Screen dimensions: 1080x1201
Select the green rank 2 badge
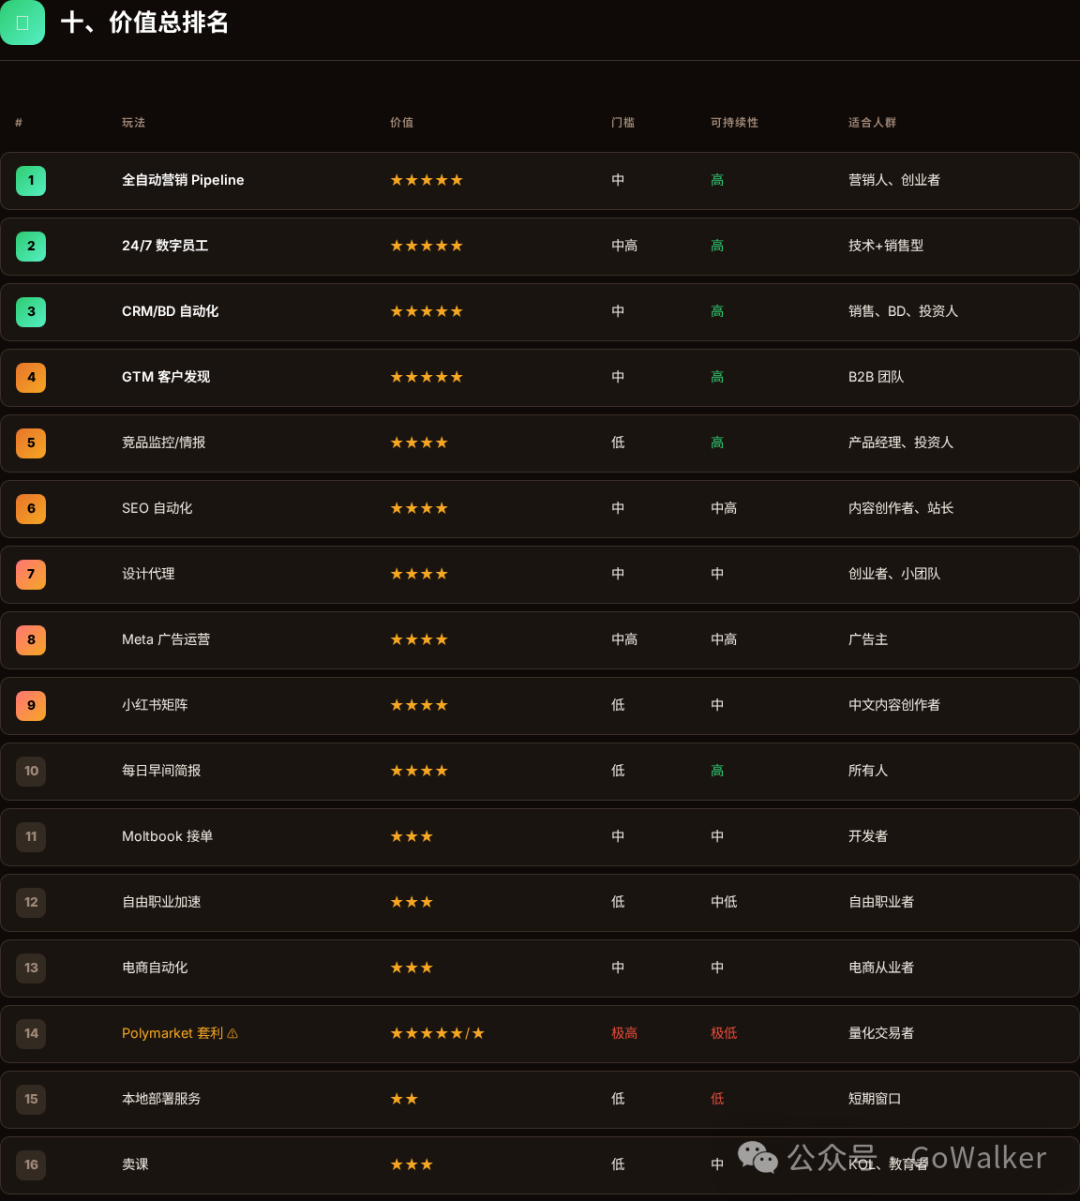pyautogui.click(x=31, y=246)
